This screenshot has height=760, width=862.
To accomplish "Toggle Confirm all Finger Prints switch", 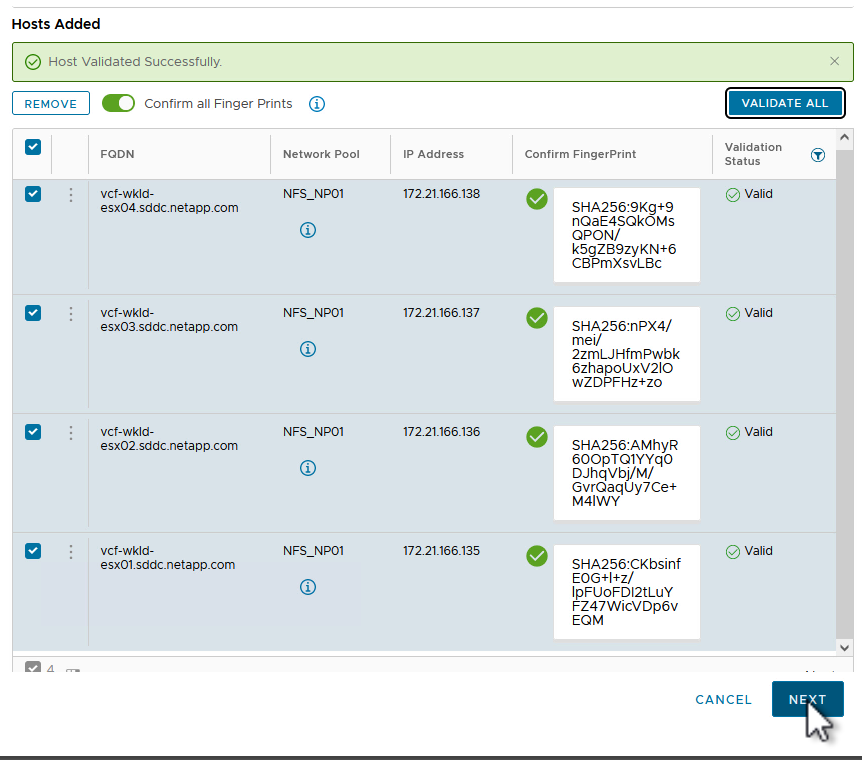I will point(118,103).
